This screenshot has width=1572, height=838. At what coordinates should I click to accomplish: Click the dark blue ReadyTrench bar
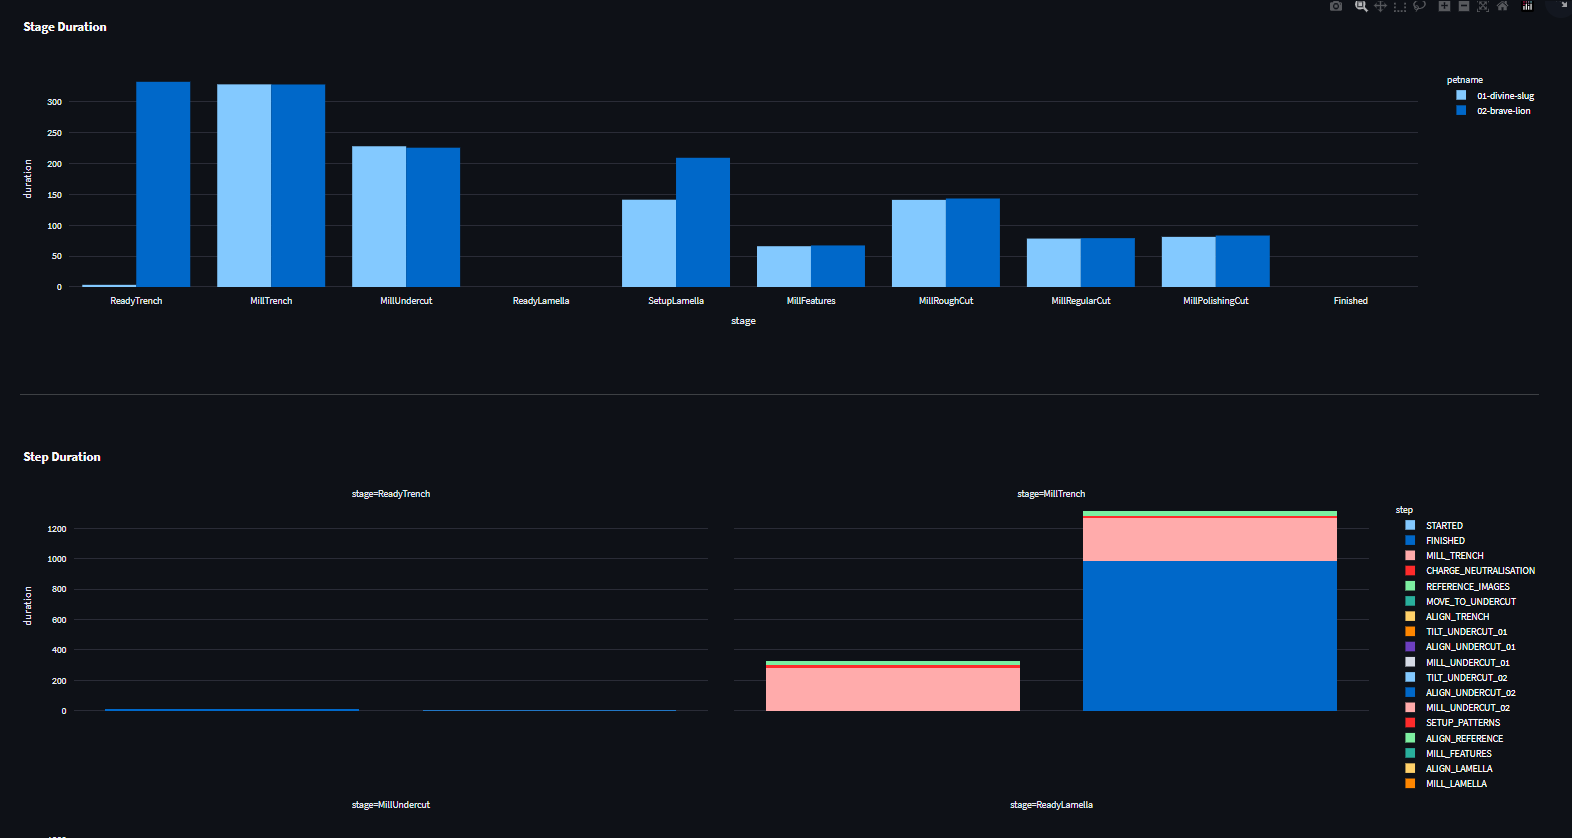coord(163,185)
